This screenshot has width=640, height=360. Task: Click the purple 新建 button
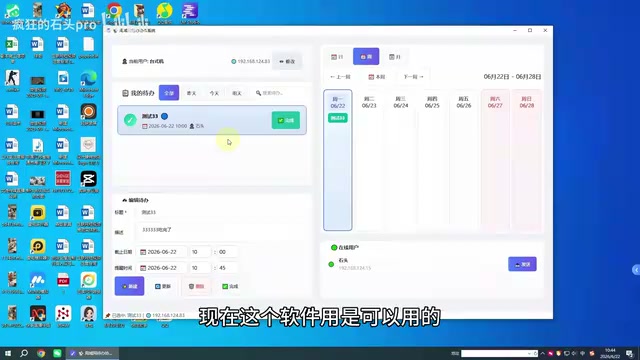[x=129, y=286]
